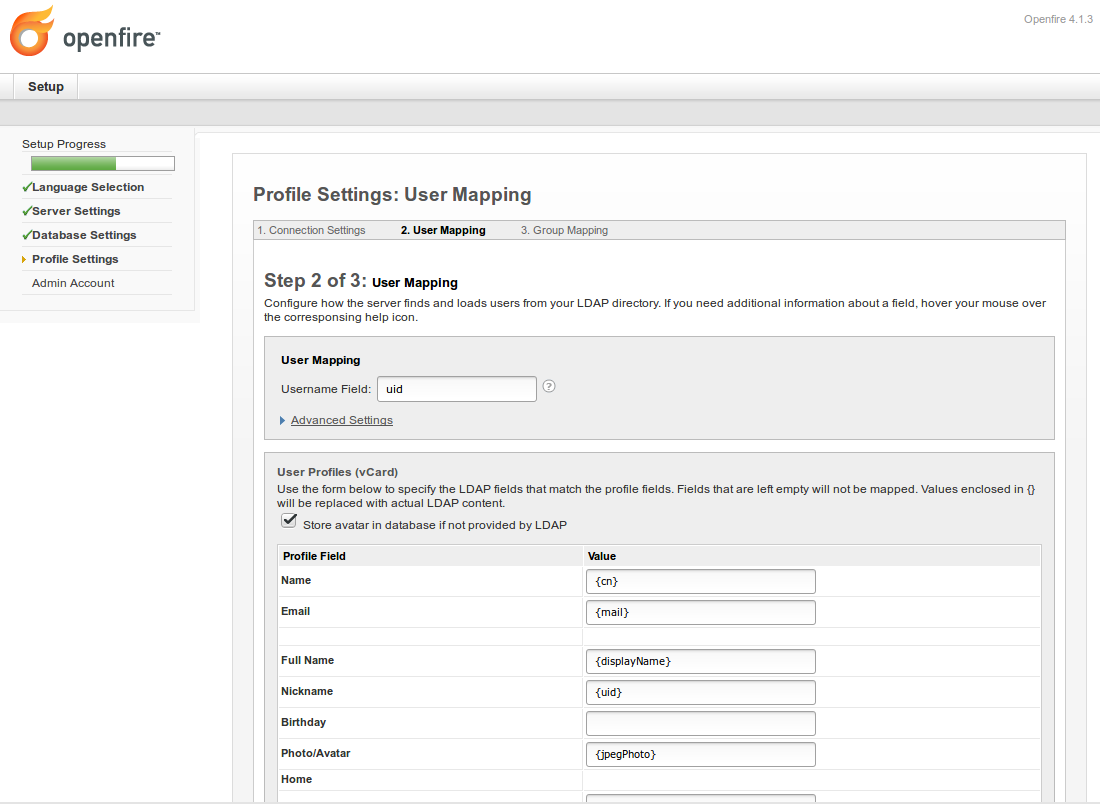Switch to 1. Connection Settings step
The width and height of the screenshot is (1100, 804).
pyautogui.click(x=311, y=230)
